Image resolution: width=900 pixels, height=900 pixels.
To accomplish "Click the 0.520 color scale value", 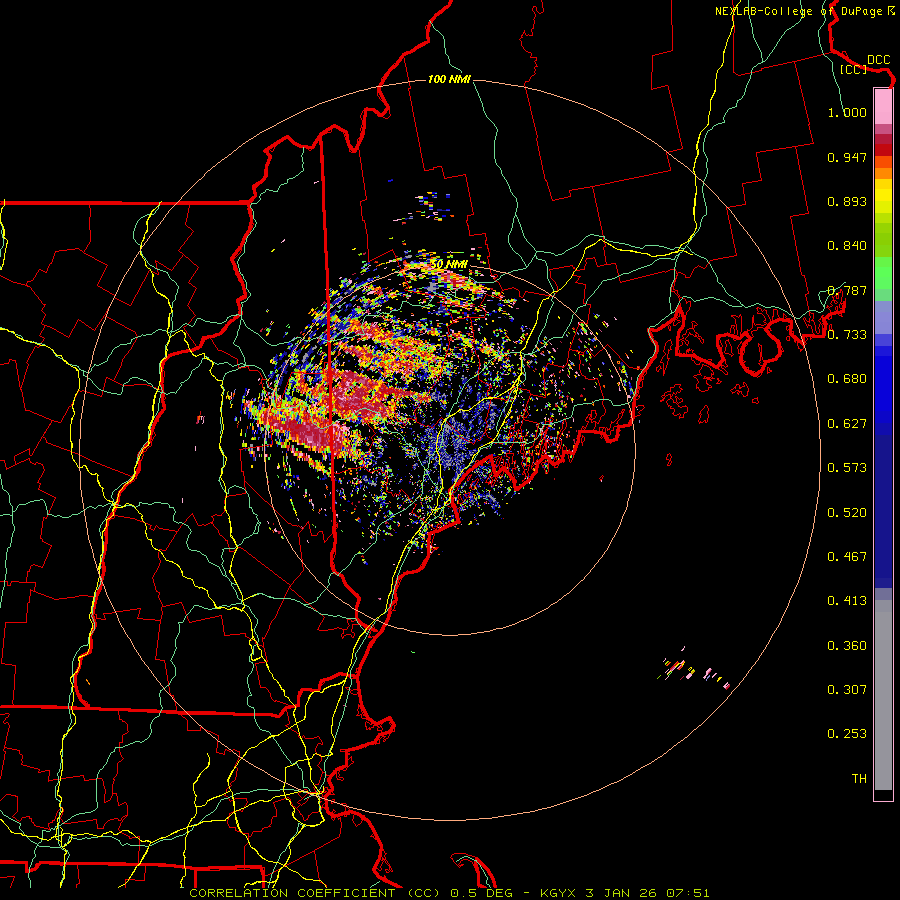I will [847, 513].
